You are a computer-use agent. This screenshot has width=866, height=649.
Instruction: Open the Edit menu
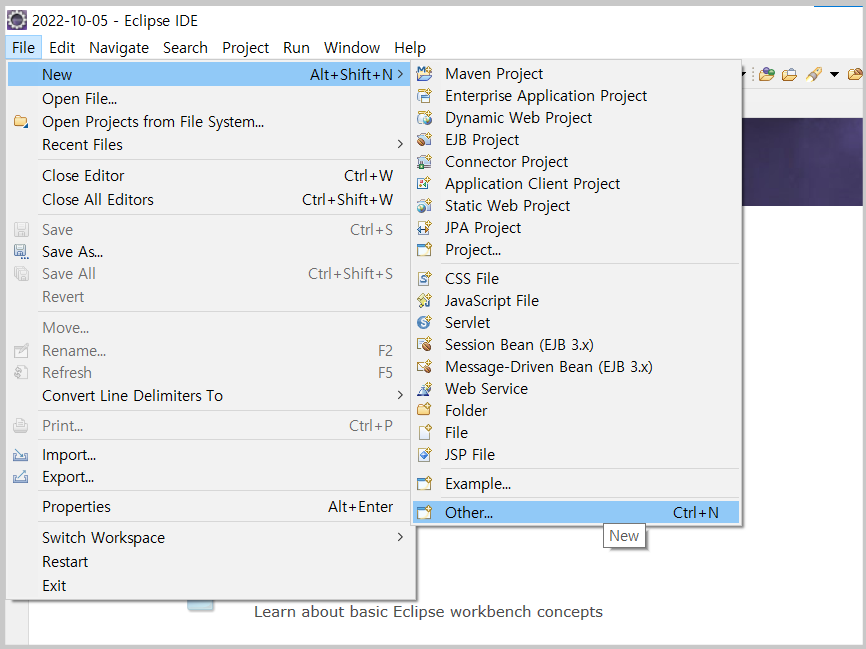click(62, 48)
